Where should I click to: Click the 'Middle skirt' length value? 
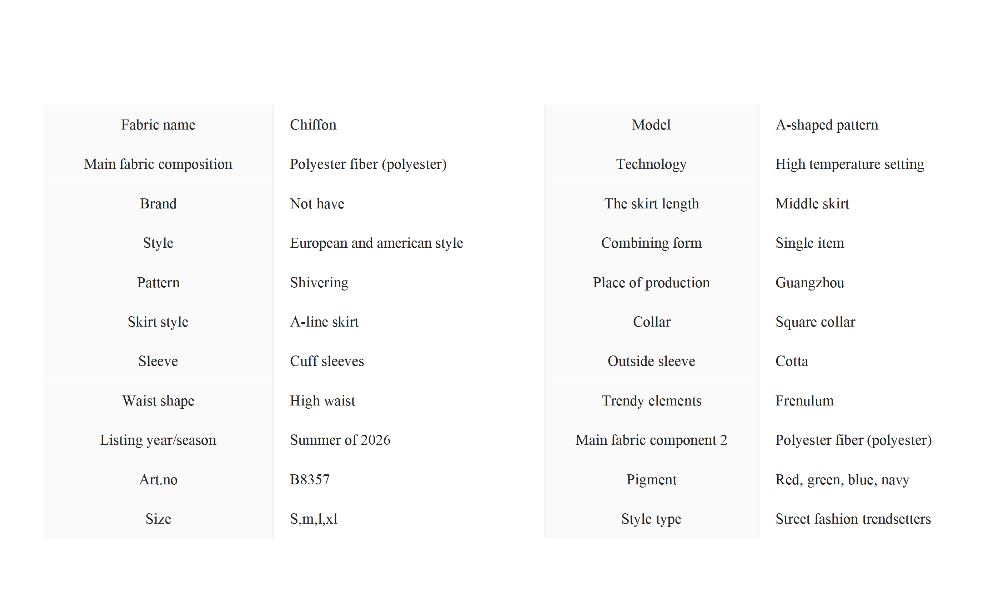click(812, 204)
